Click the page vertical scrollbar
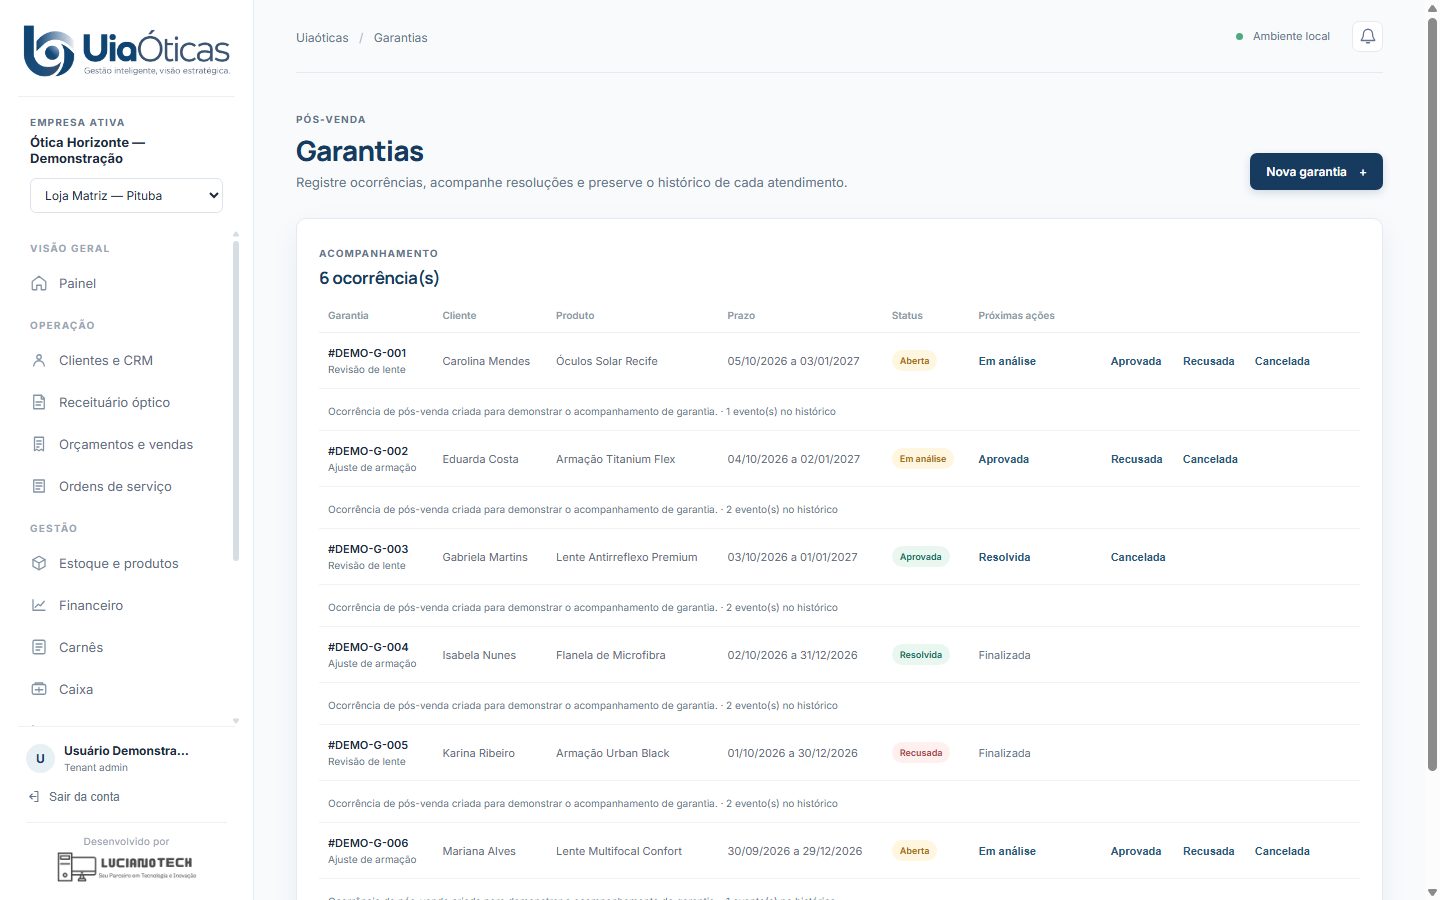The image size is (1440, 900). pyautogui.click(x=1432, y=395)
